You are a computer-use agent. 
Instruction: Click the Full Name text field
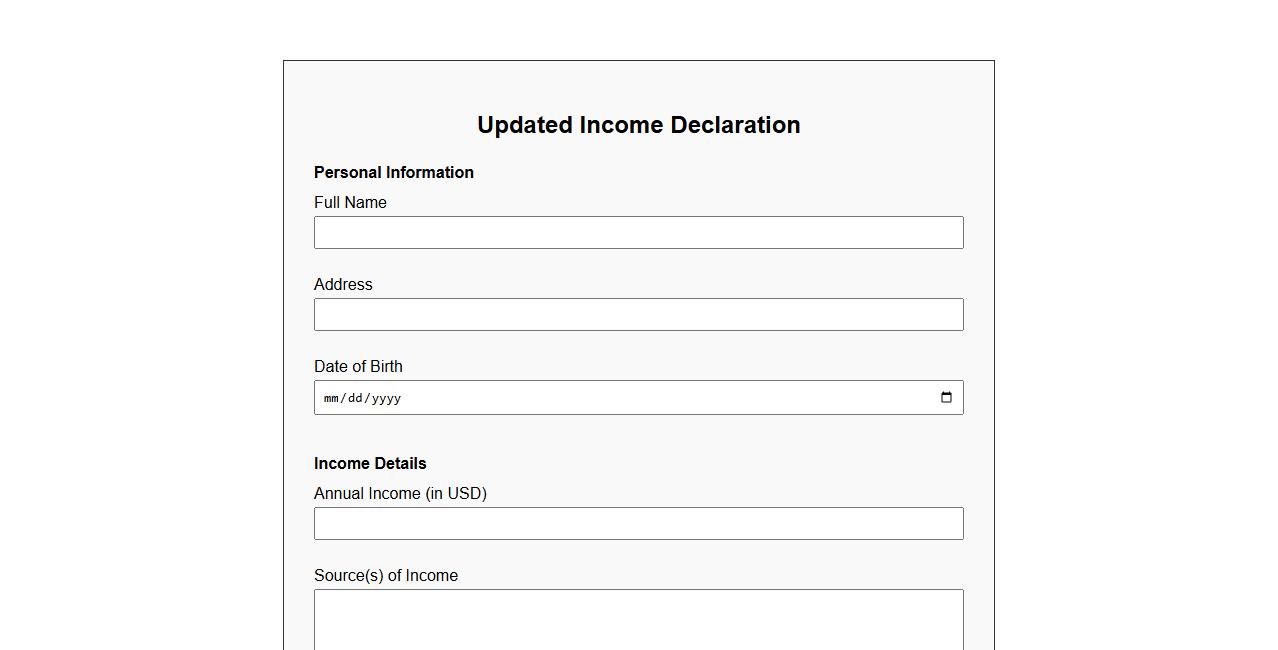638,233
